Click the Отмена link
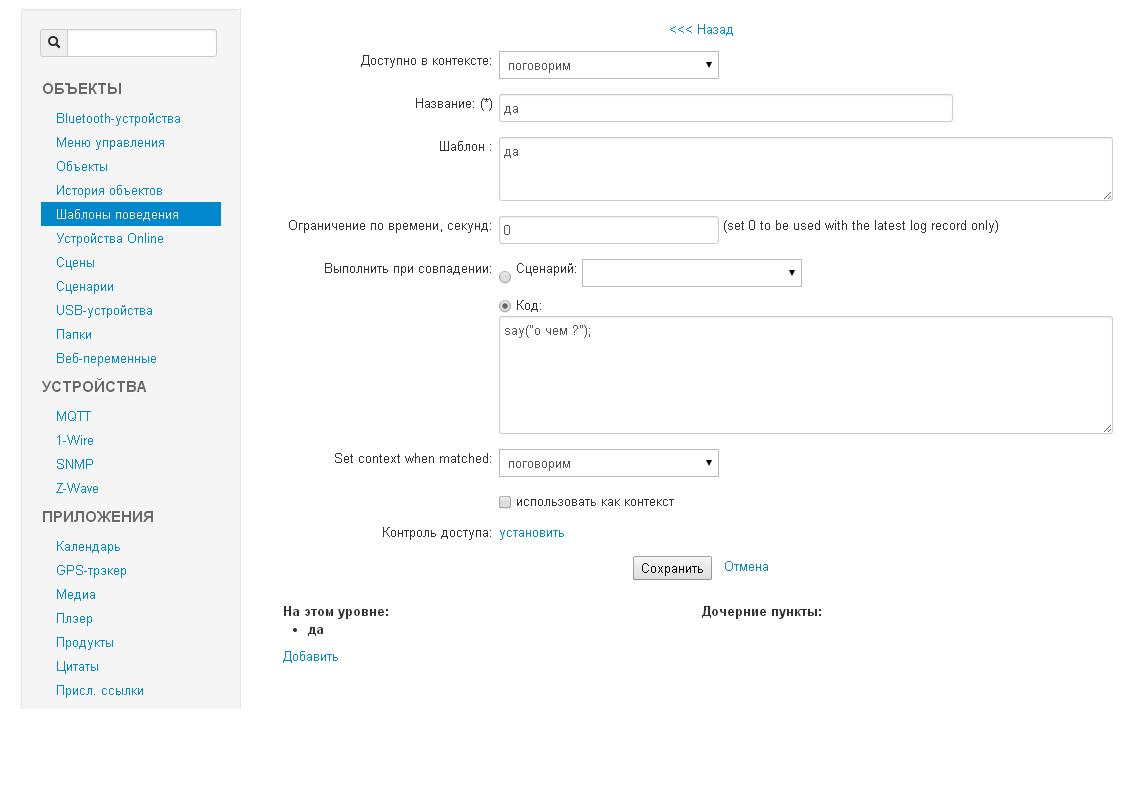Viewport: 1132px width, 802px height. tap(746, 567)
